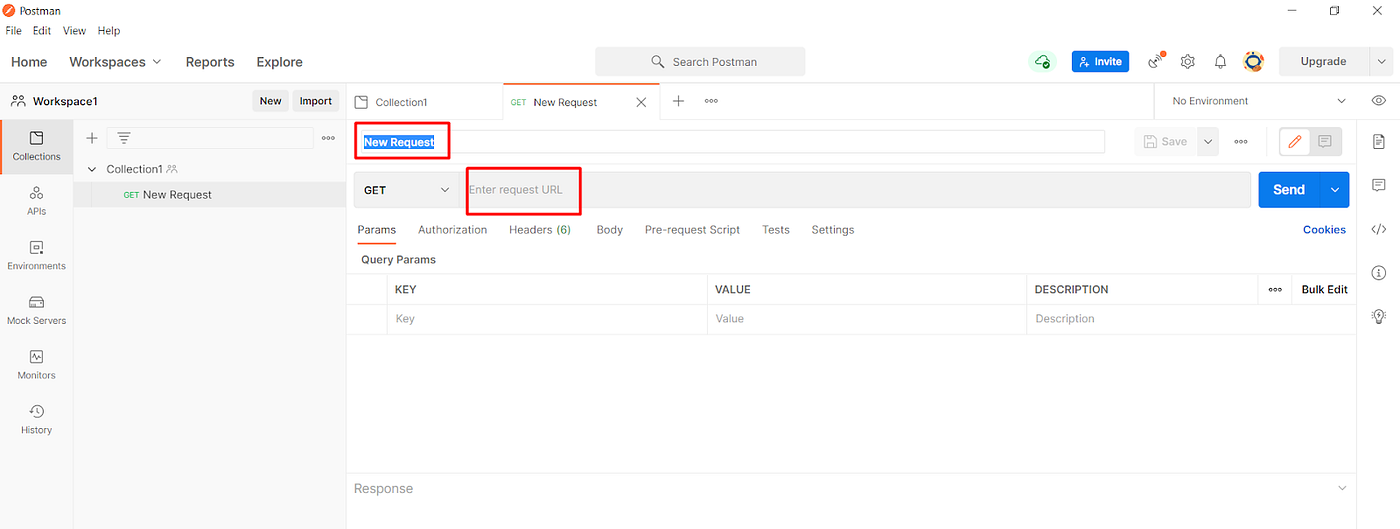Screen dimensions: 1400x529
Task: Open the settings gear icon
Action: point(1188,61)
